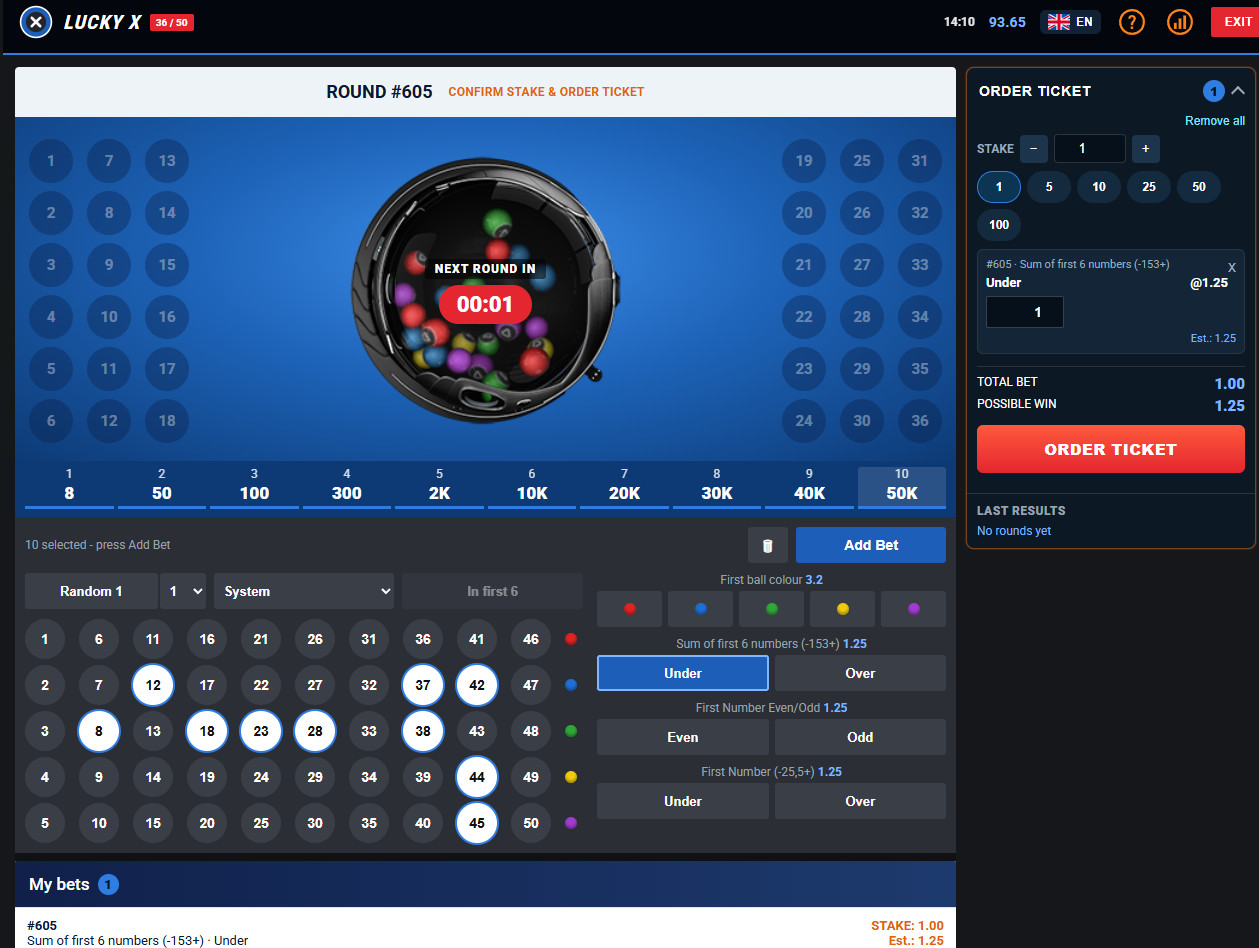Image resolution: width=1259 pixels, height=948 pixels.
Task: Open the statistics bar chart icon
Action: coord(1180,21)
